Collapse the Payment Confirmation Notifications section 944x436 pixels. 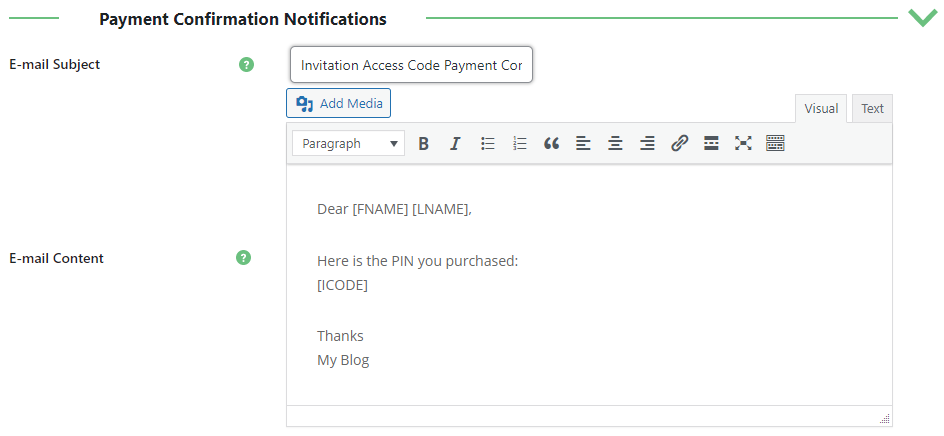(922, 18)
